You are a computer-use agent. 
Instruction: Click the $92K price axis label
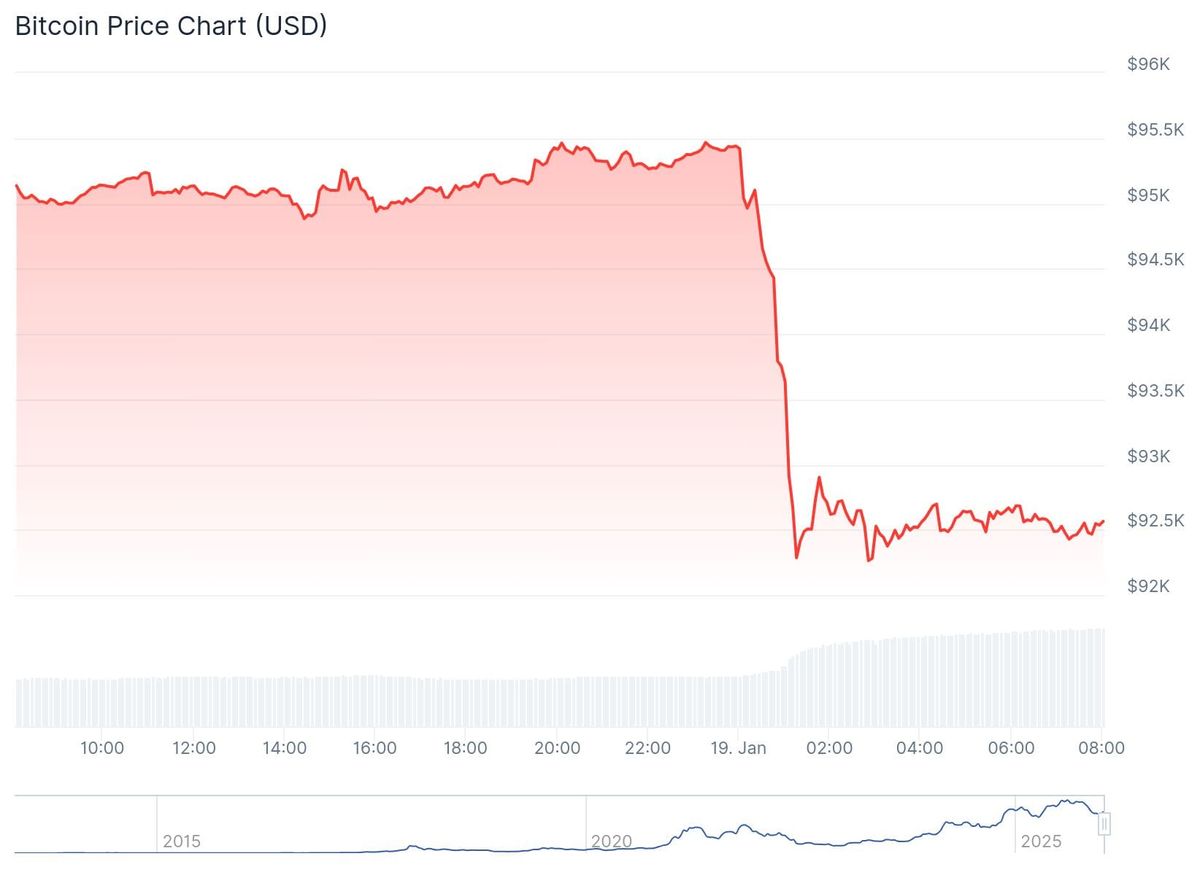click(1148, 586)
